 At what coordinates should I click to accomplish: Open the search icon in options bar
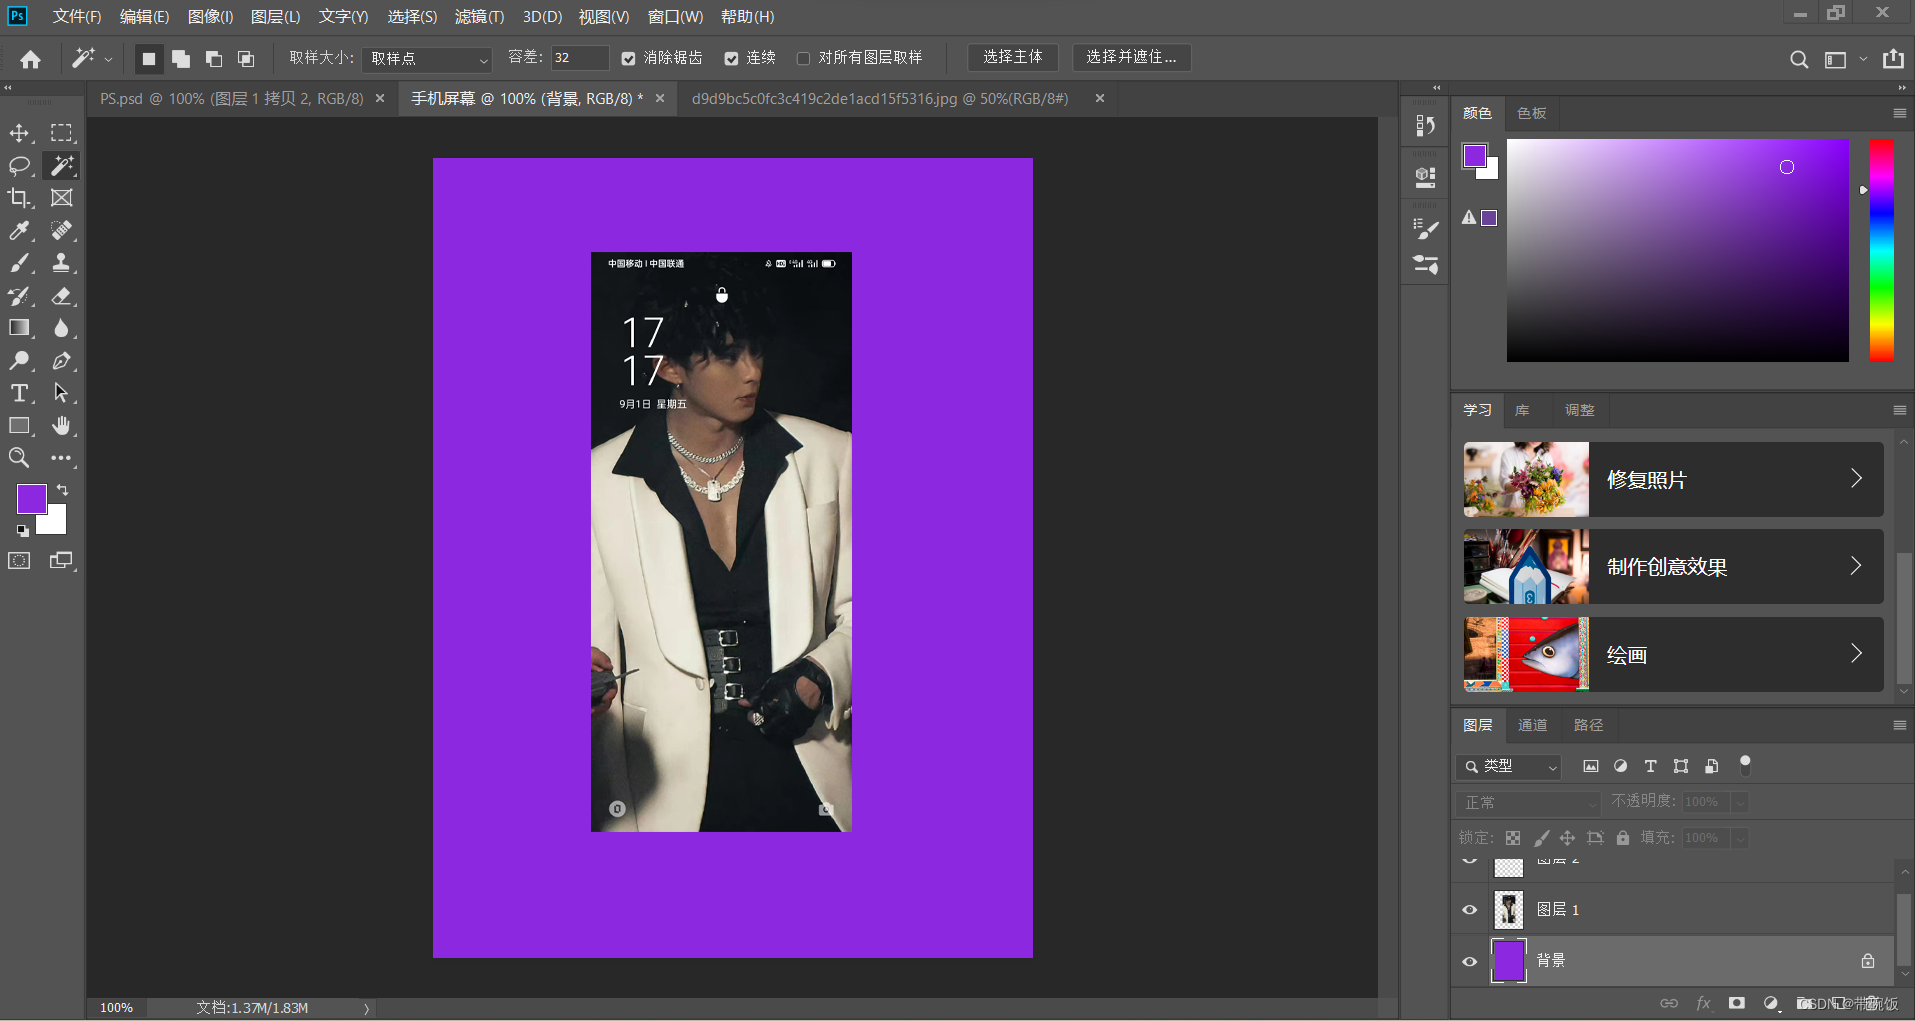pyautogui.click(x=1799, y=59)
